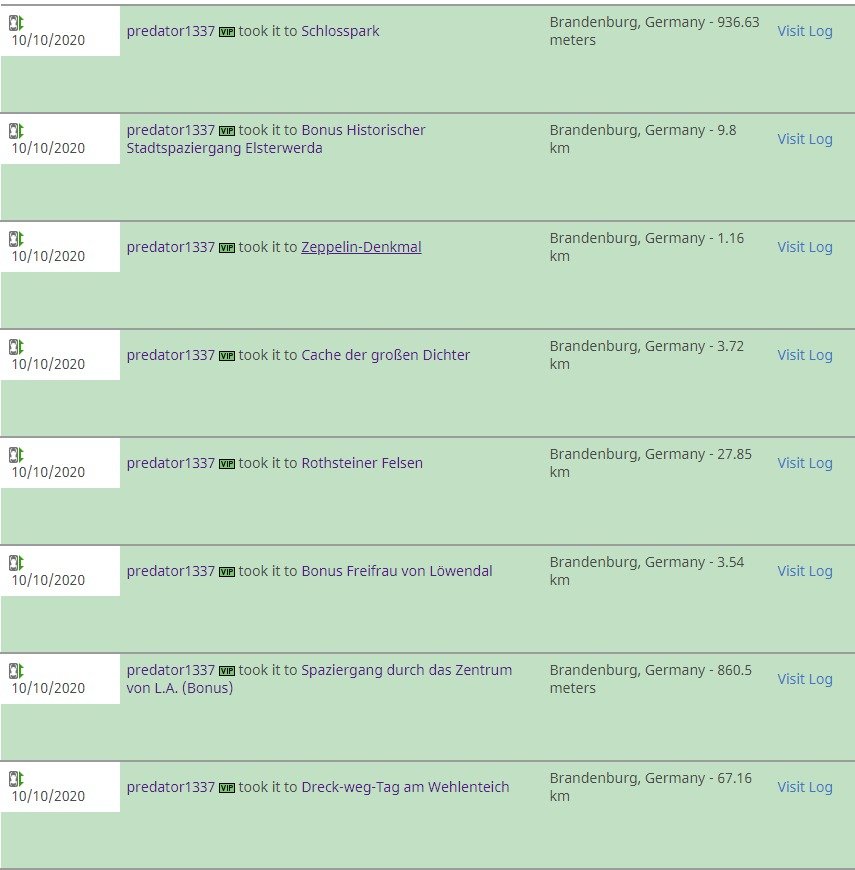The image size is (855, 870).
Task: Open Bonus Freifrau von Löwendal link
Action: click(397, 571)
